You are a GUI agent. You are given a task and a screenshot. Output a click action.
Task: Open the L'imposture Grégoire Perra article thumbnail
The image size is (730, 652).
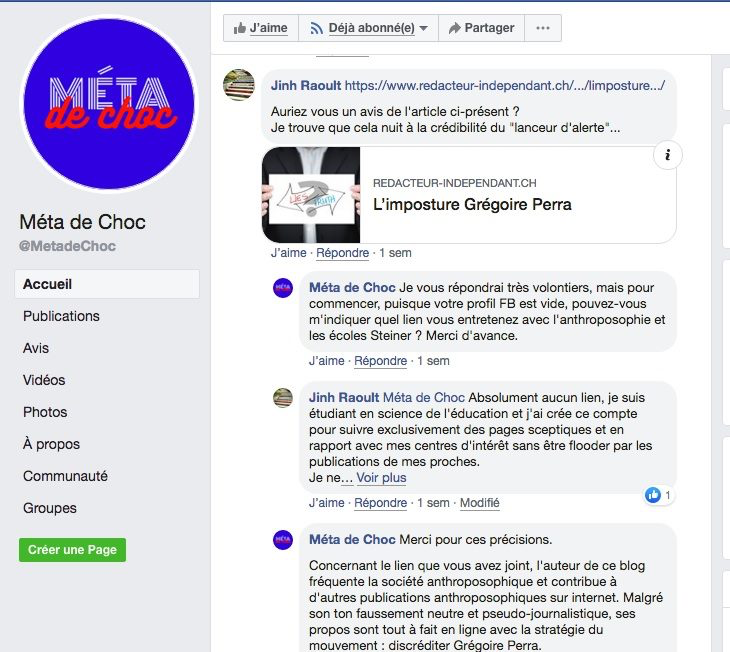click(x=311, y=195)
